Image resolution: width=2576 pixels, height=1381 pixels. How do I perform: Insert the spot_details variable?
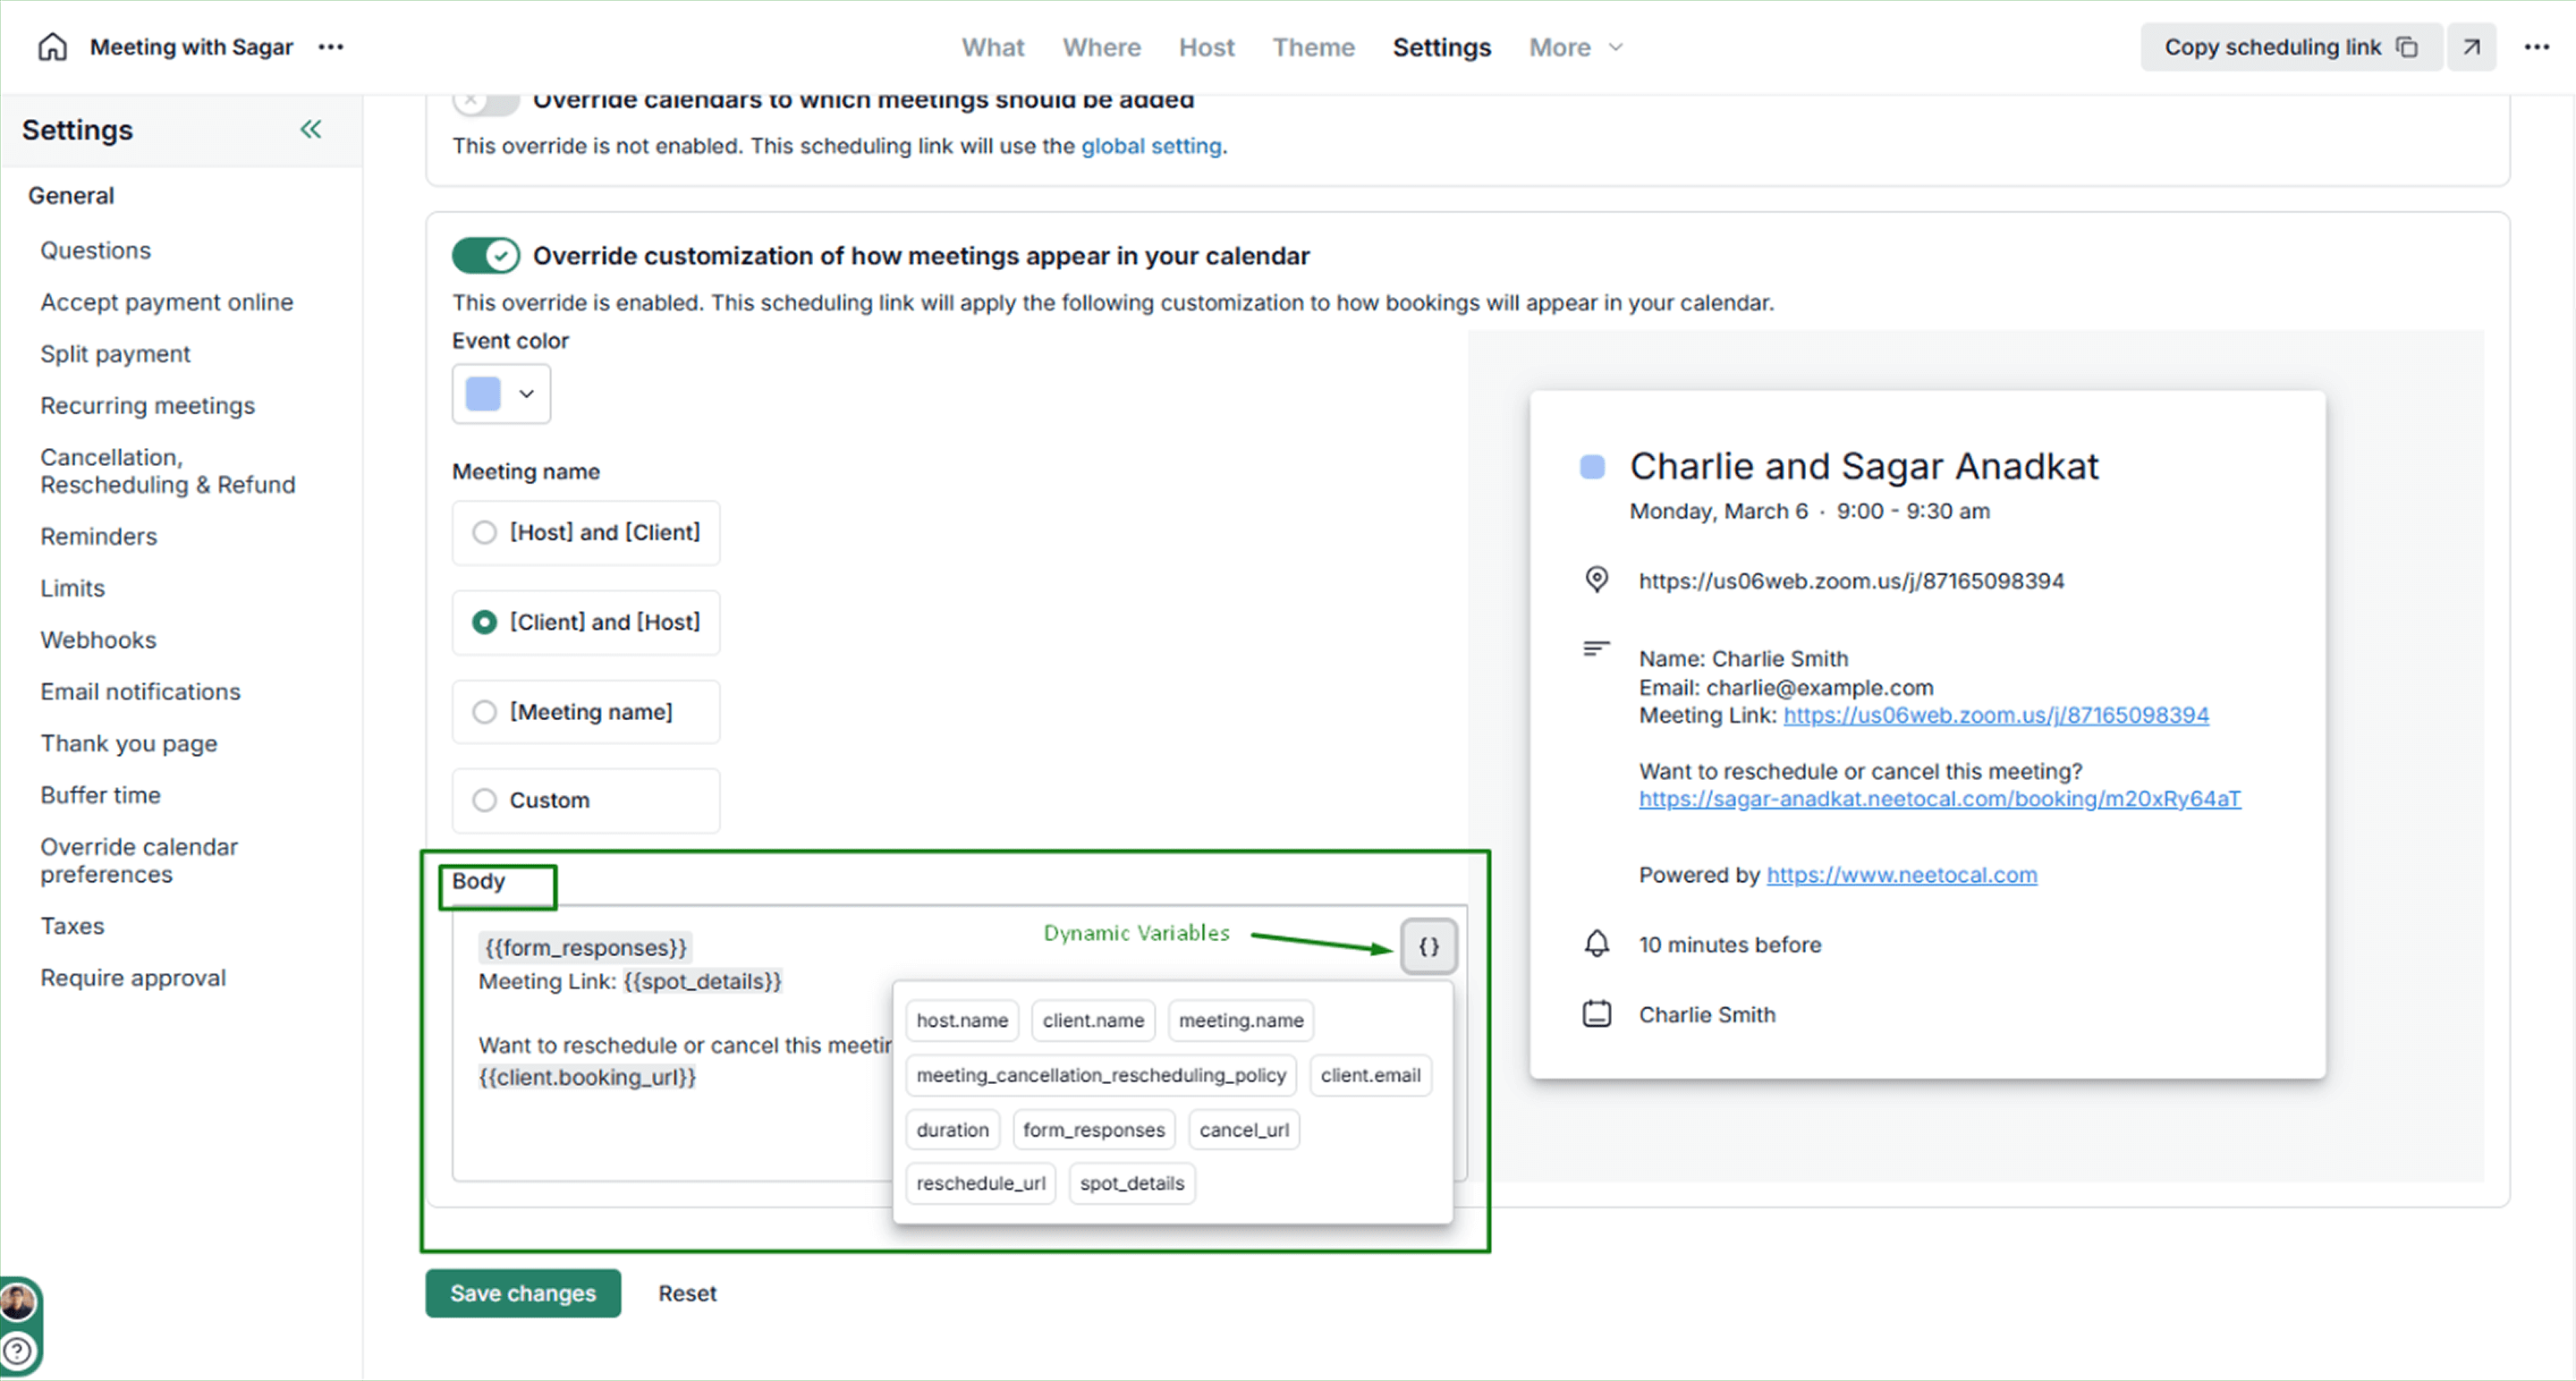[x=1131, y=1184]
